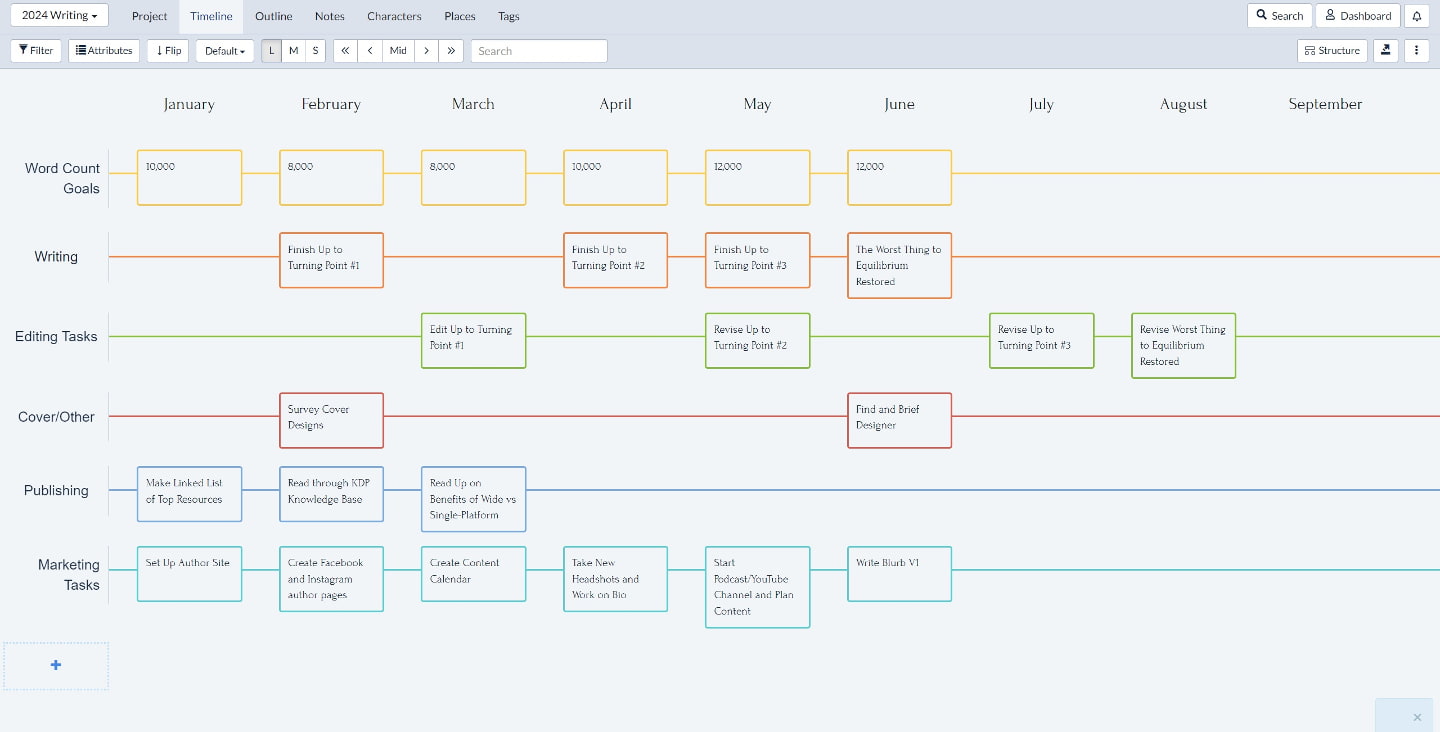Viewport: 1440px width, 732px height.
Task: Open Take New Headshots and Work on Bio card
Action: pyautogui.click(x=616, y=579)
